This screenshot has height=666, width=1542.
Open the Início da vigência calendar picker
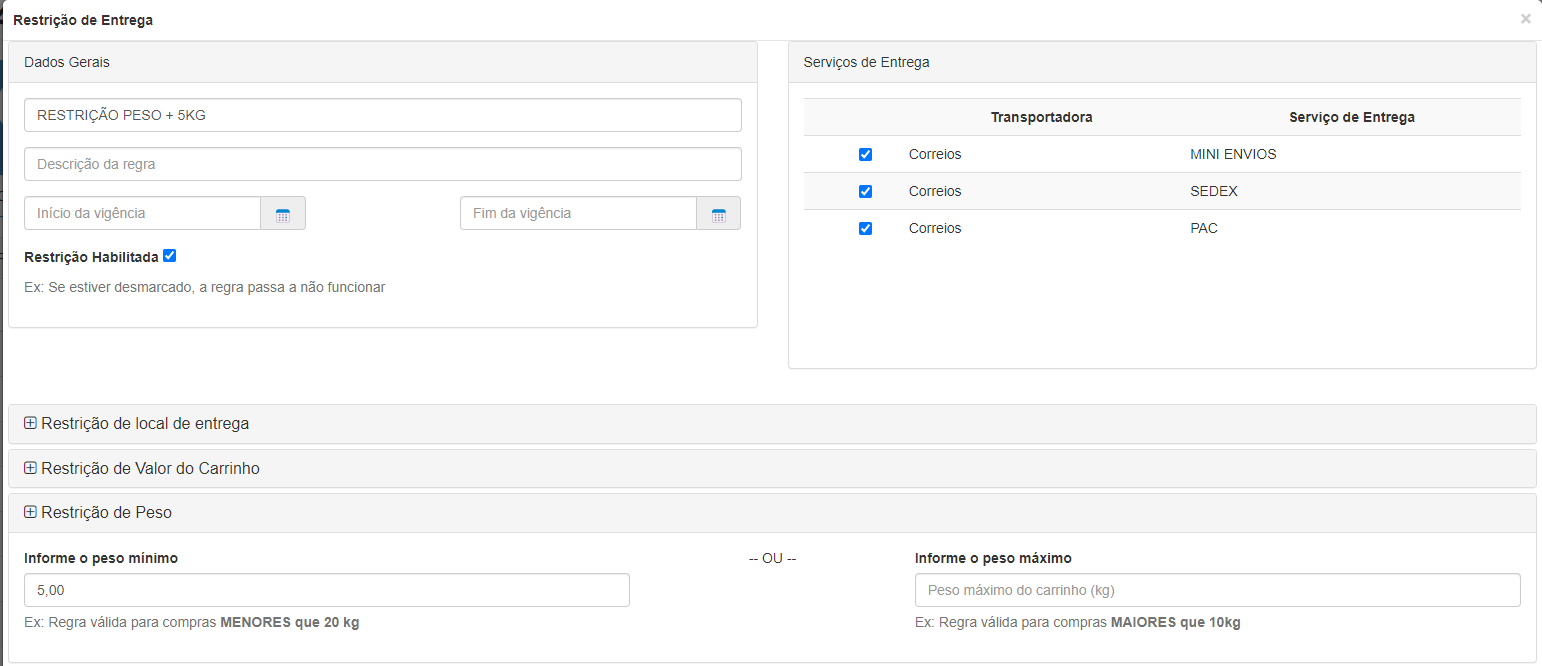(283, 214)
